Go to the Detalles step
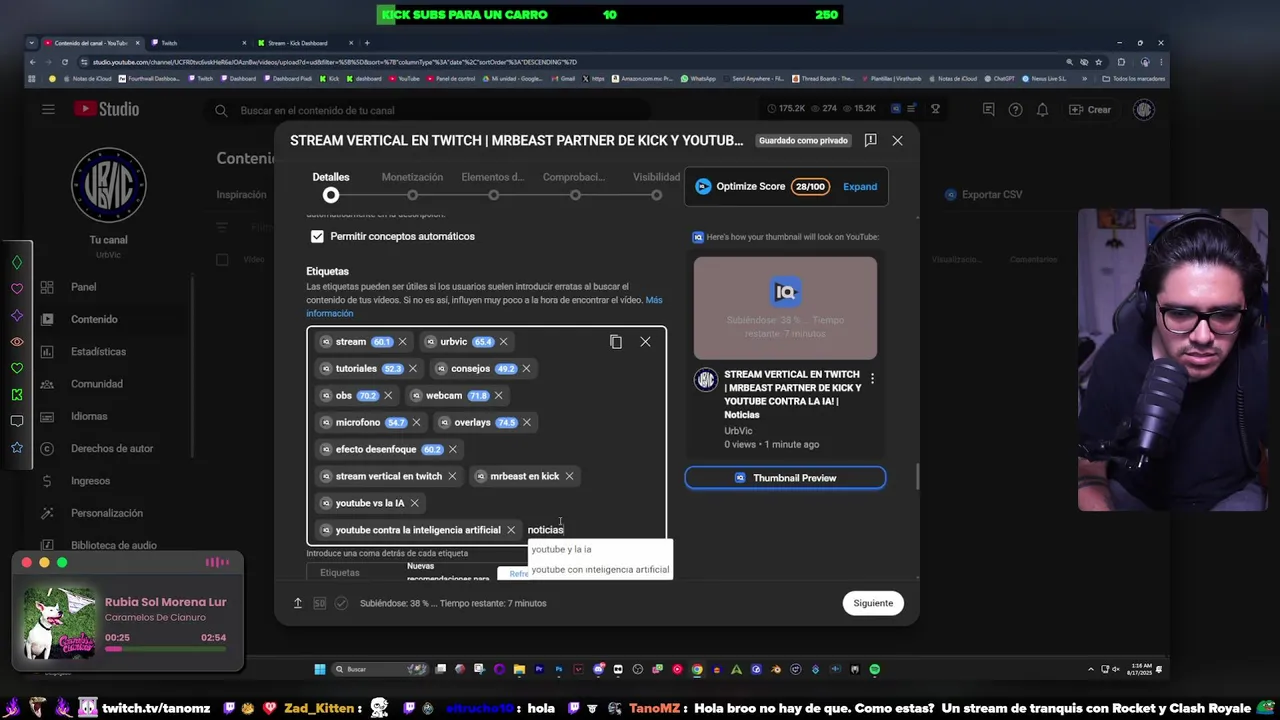Screen dimensions: 1280x720 pyautogui.click(x=331, y=186)
